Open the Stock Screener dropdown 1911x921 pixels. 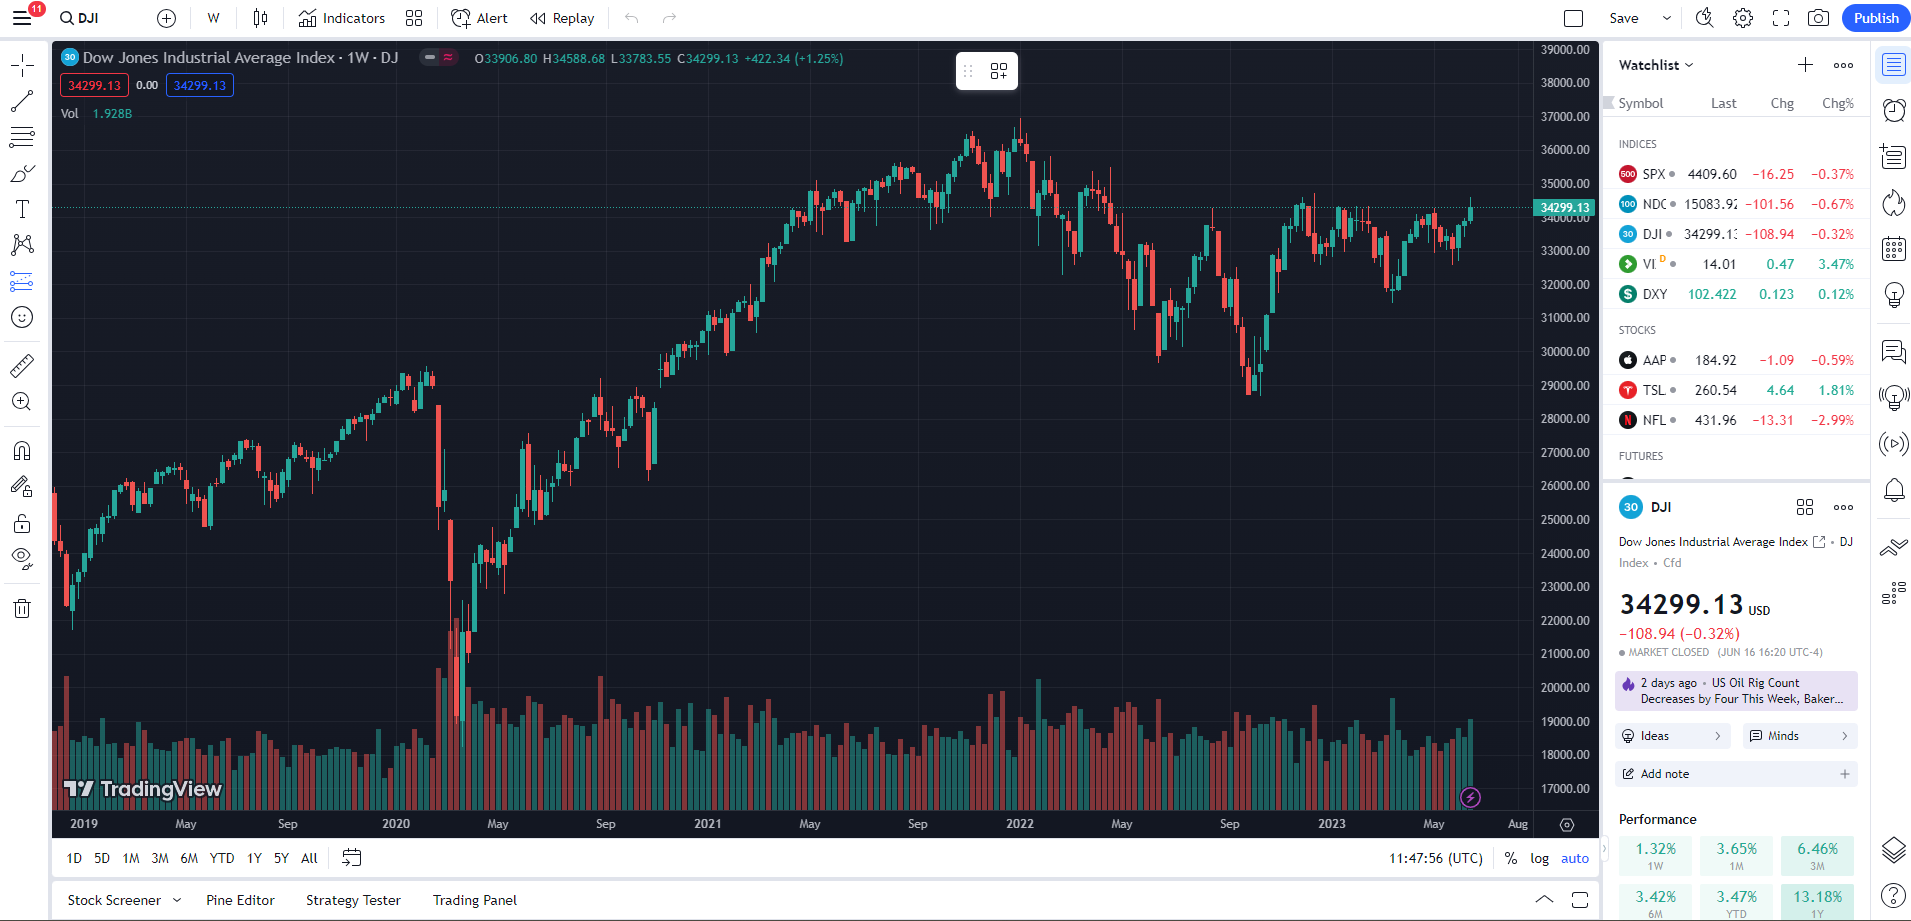point(124,900)
